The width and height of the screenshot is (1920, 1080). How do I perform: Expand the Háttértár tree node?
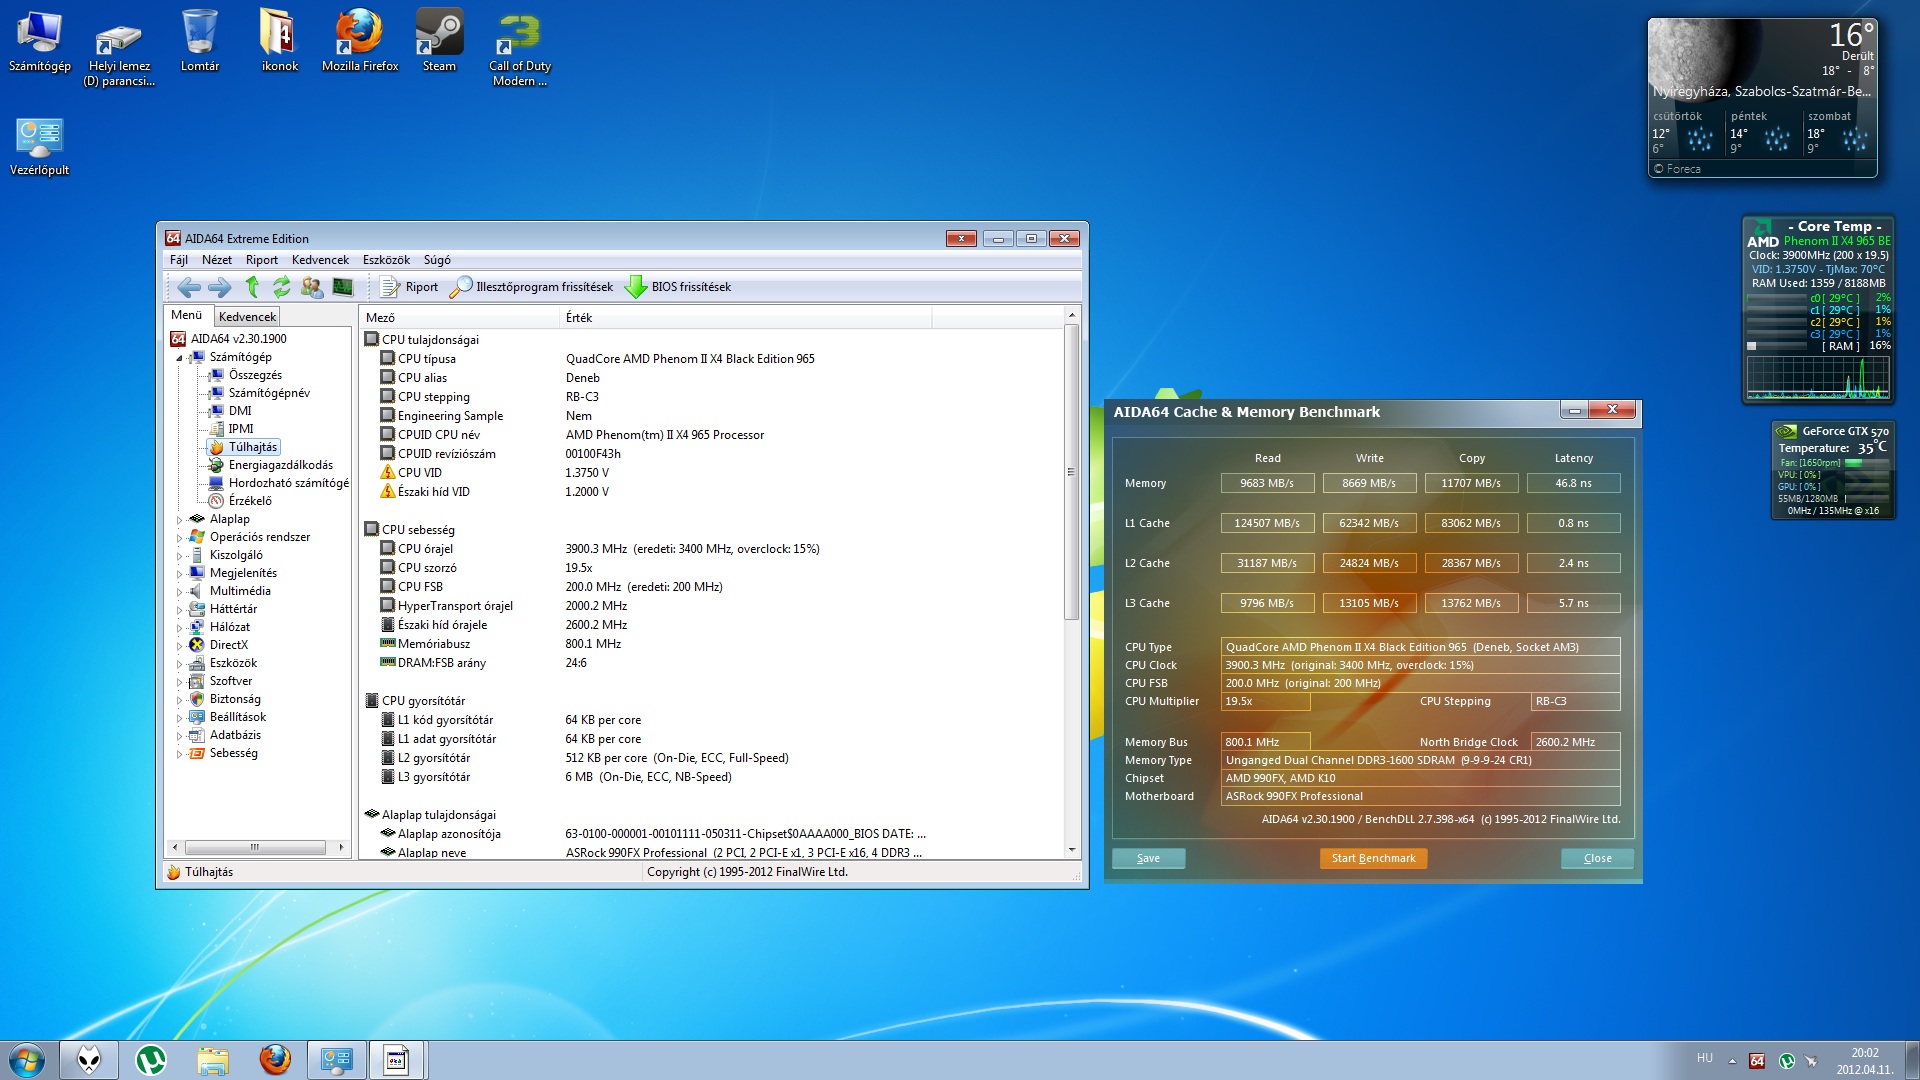(180, 610)
